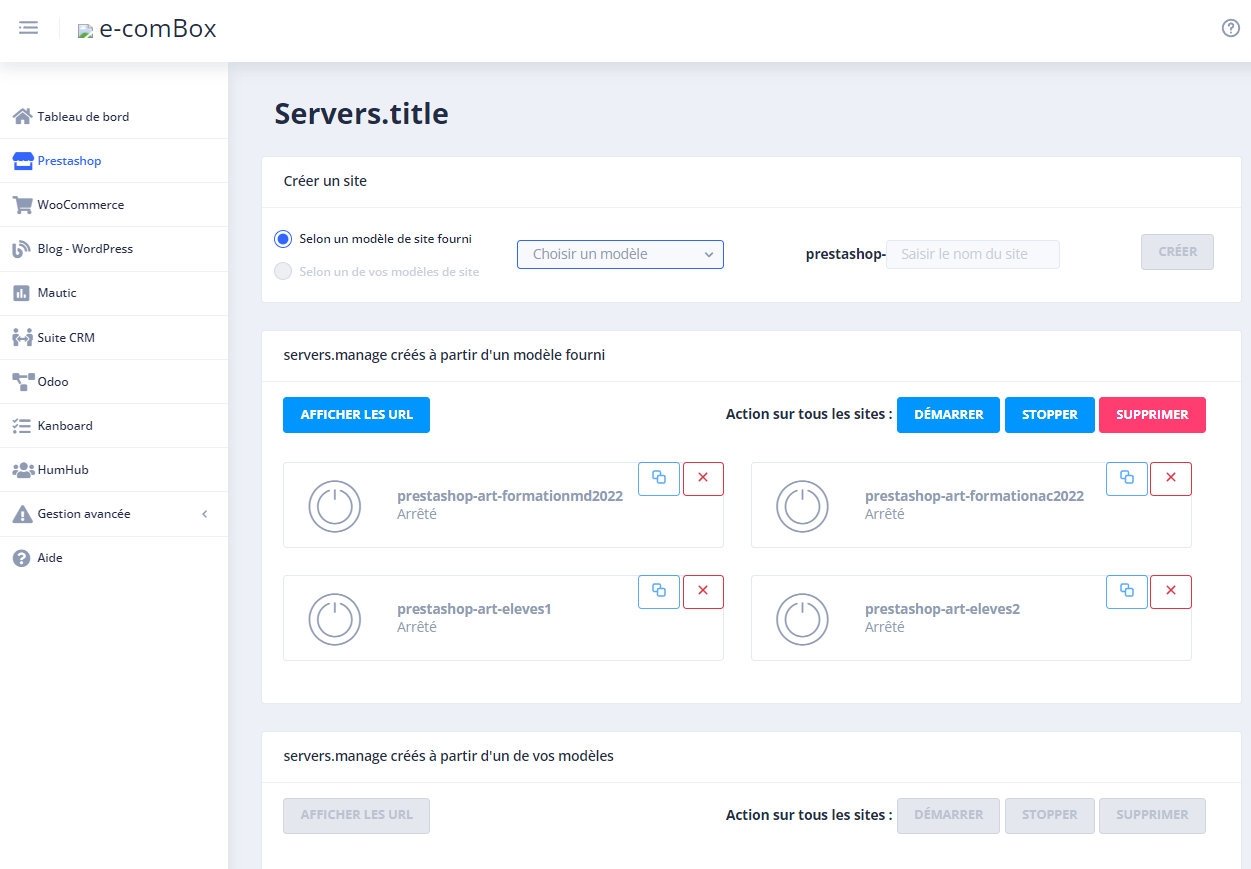Screen dimensions: 1251x869
Task: Open WooCommerce in the sidebar
Action: pyautogui.click(x=81, y=205)
